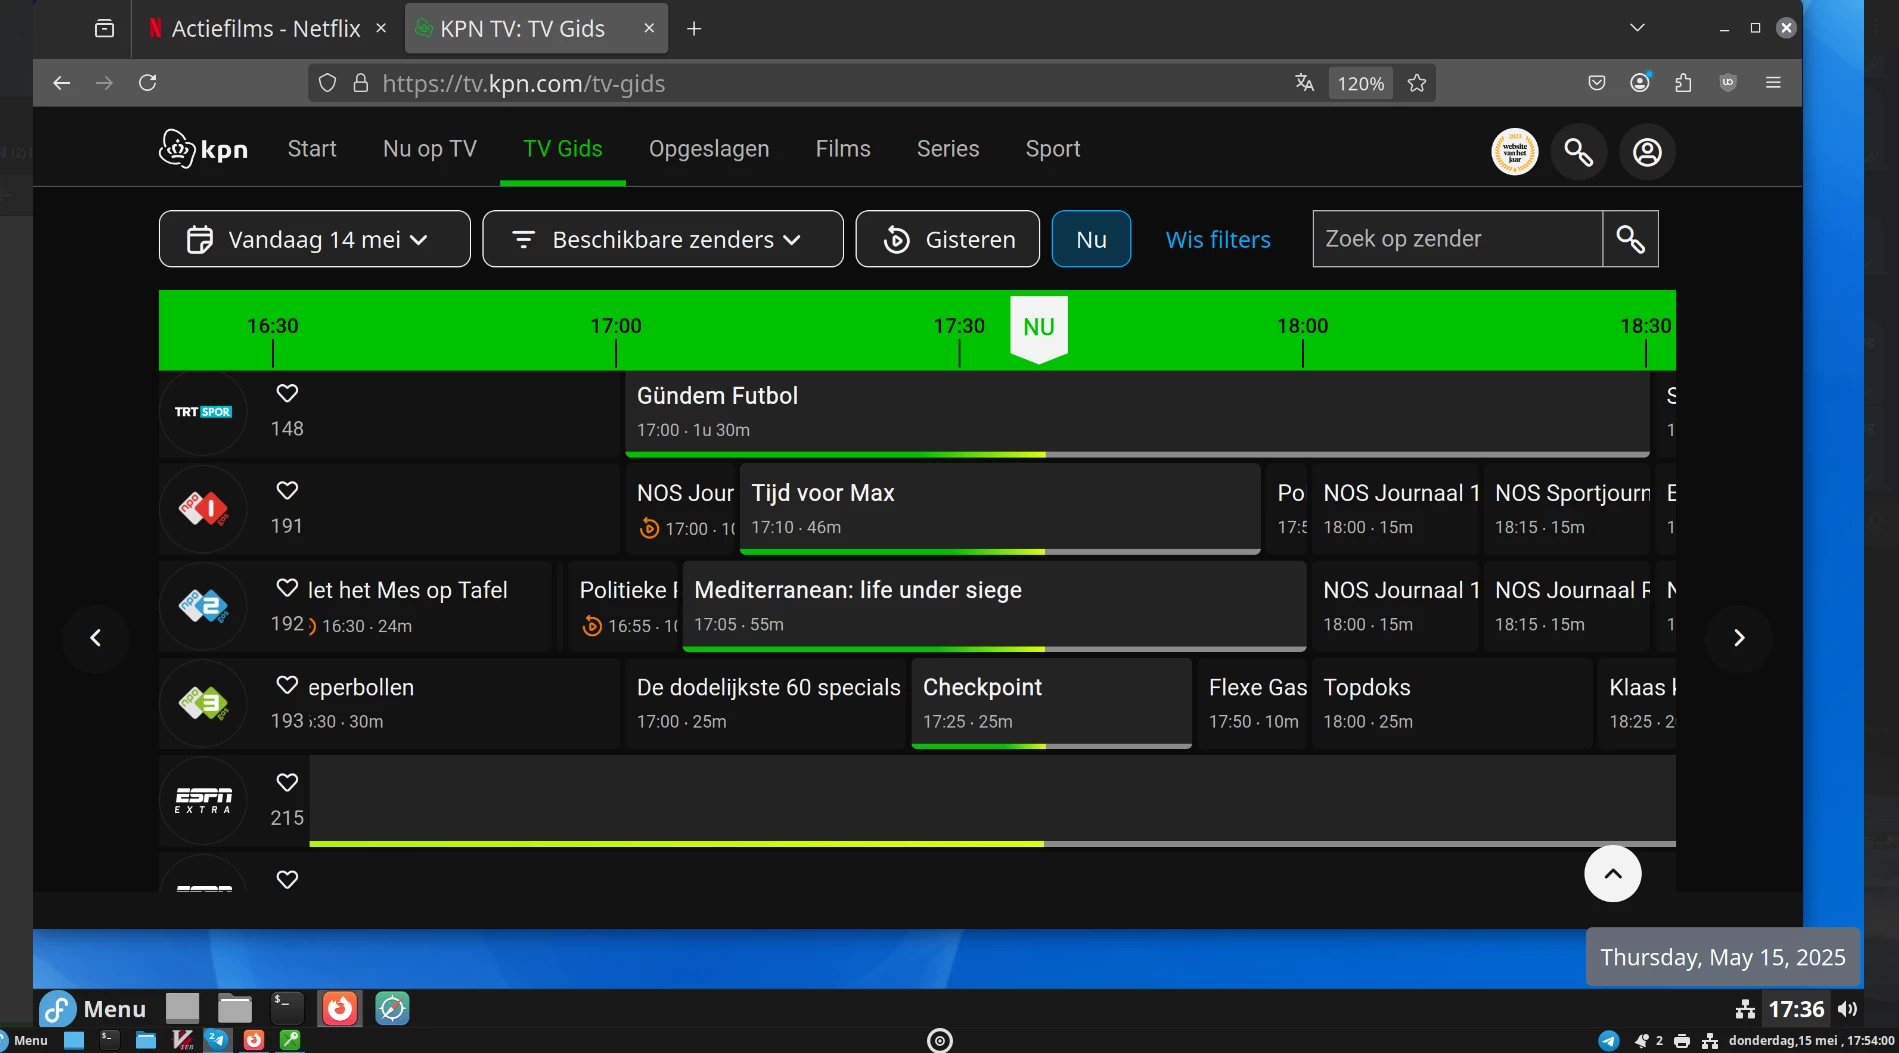Image resolution: width=1899 pixels, height=1053 pixels.
Task: Open Mediterranean: life under siege programme
Action: [994, 607]
